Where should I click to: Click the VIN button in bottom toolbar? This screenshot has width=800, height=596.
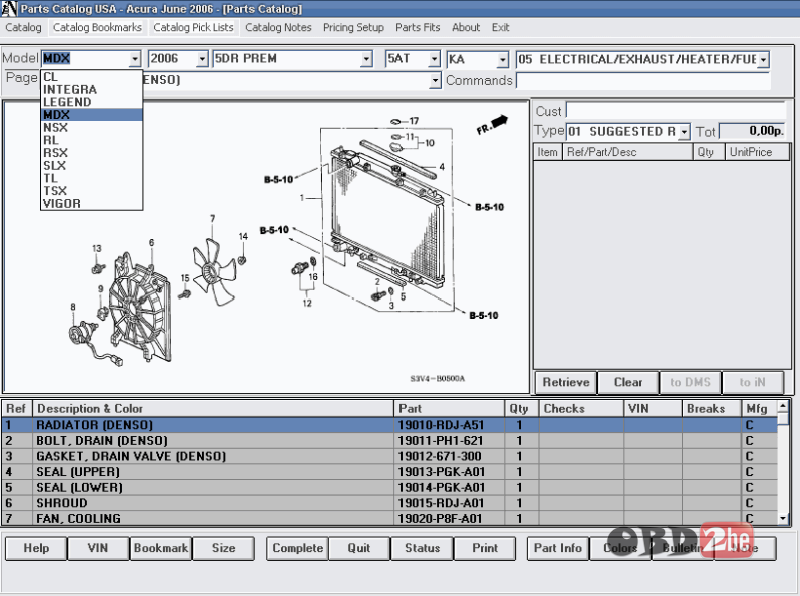tap(98, 548)
